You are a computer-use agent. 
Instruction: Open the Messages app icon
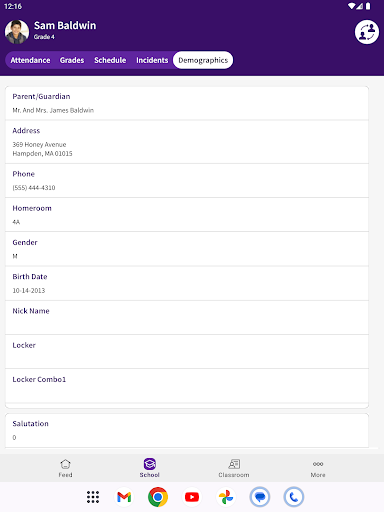[260, 497]
